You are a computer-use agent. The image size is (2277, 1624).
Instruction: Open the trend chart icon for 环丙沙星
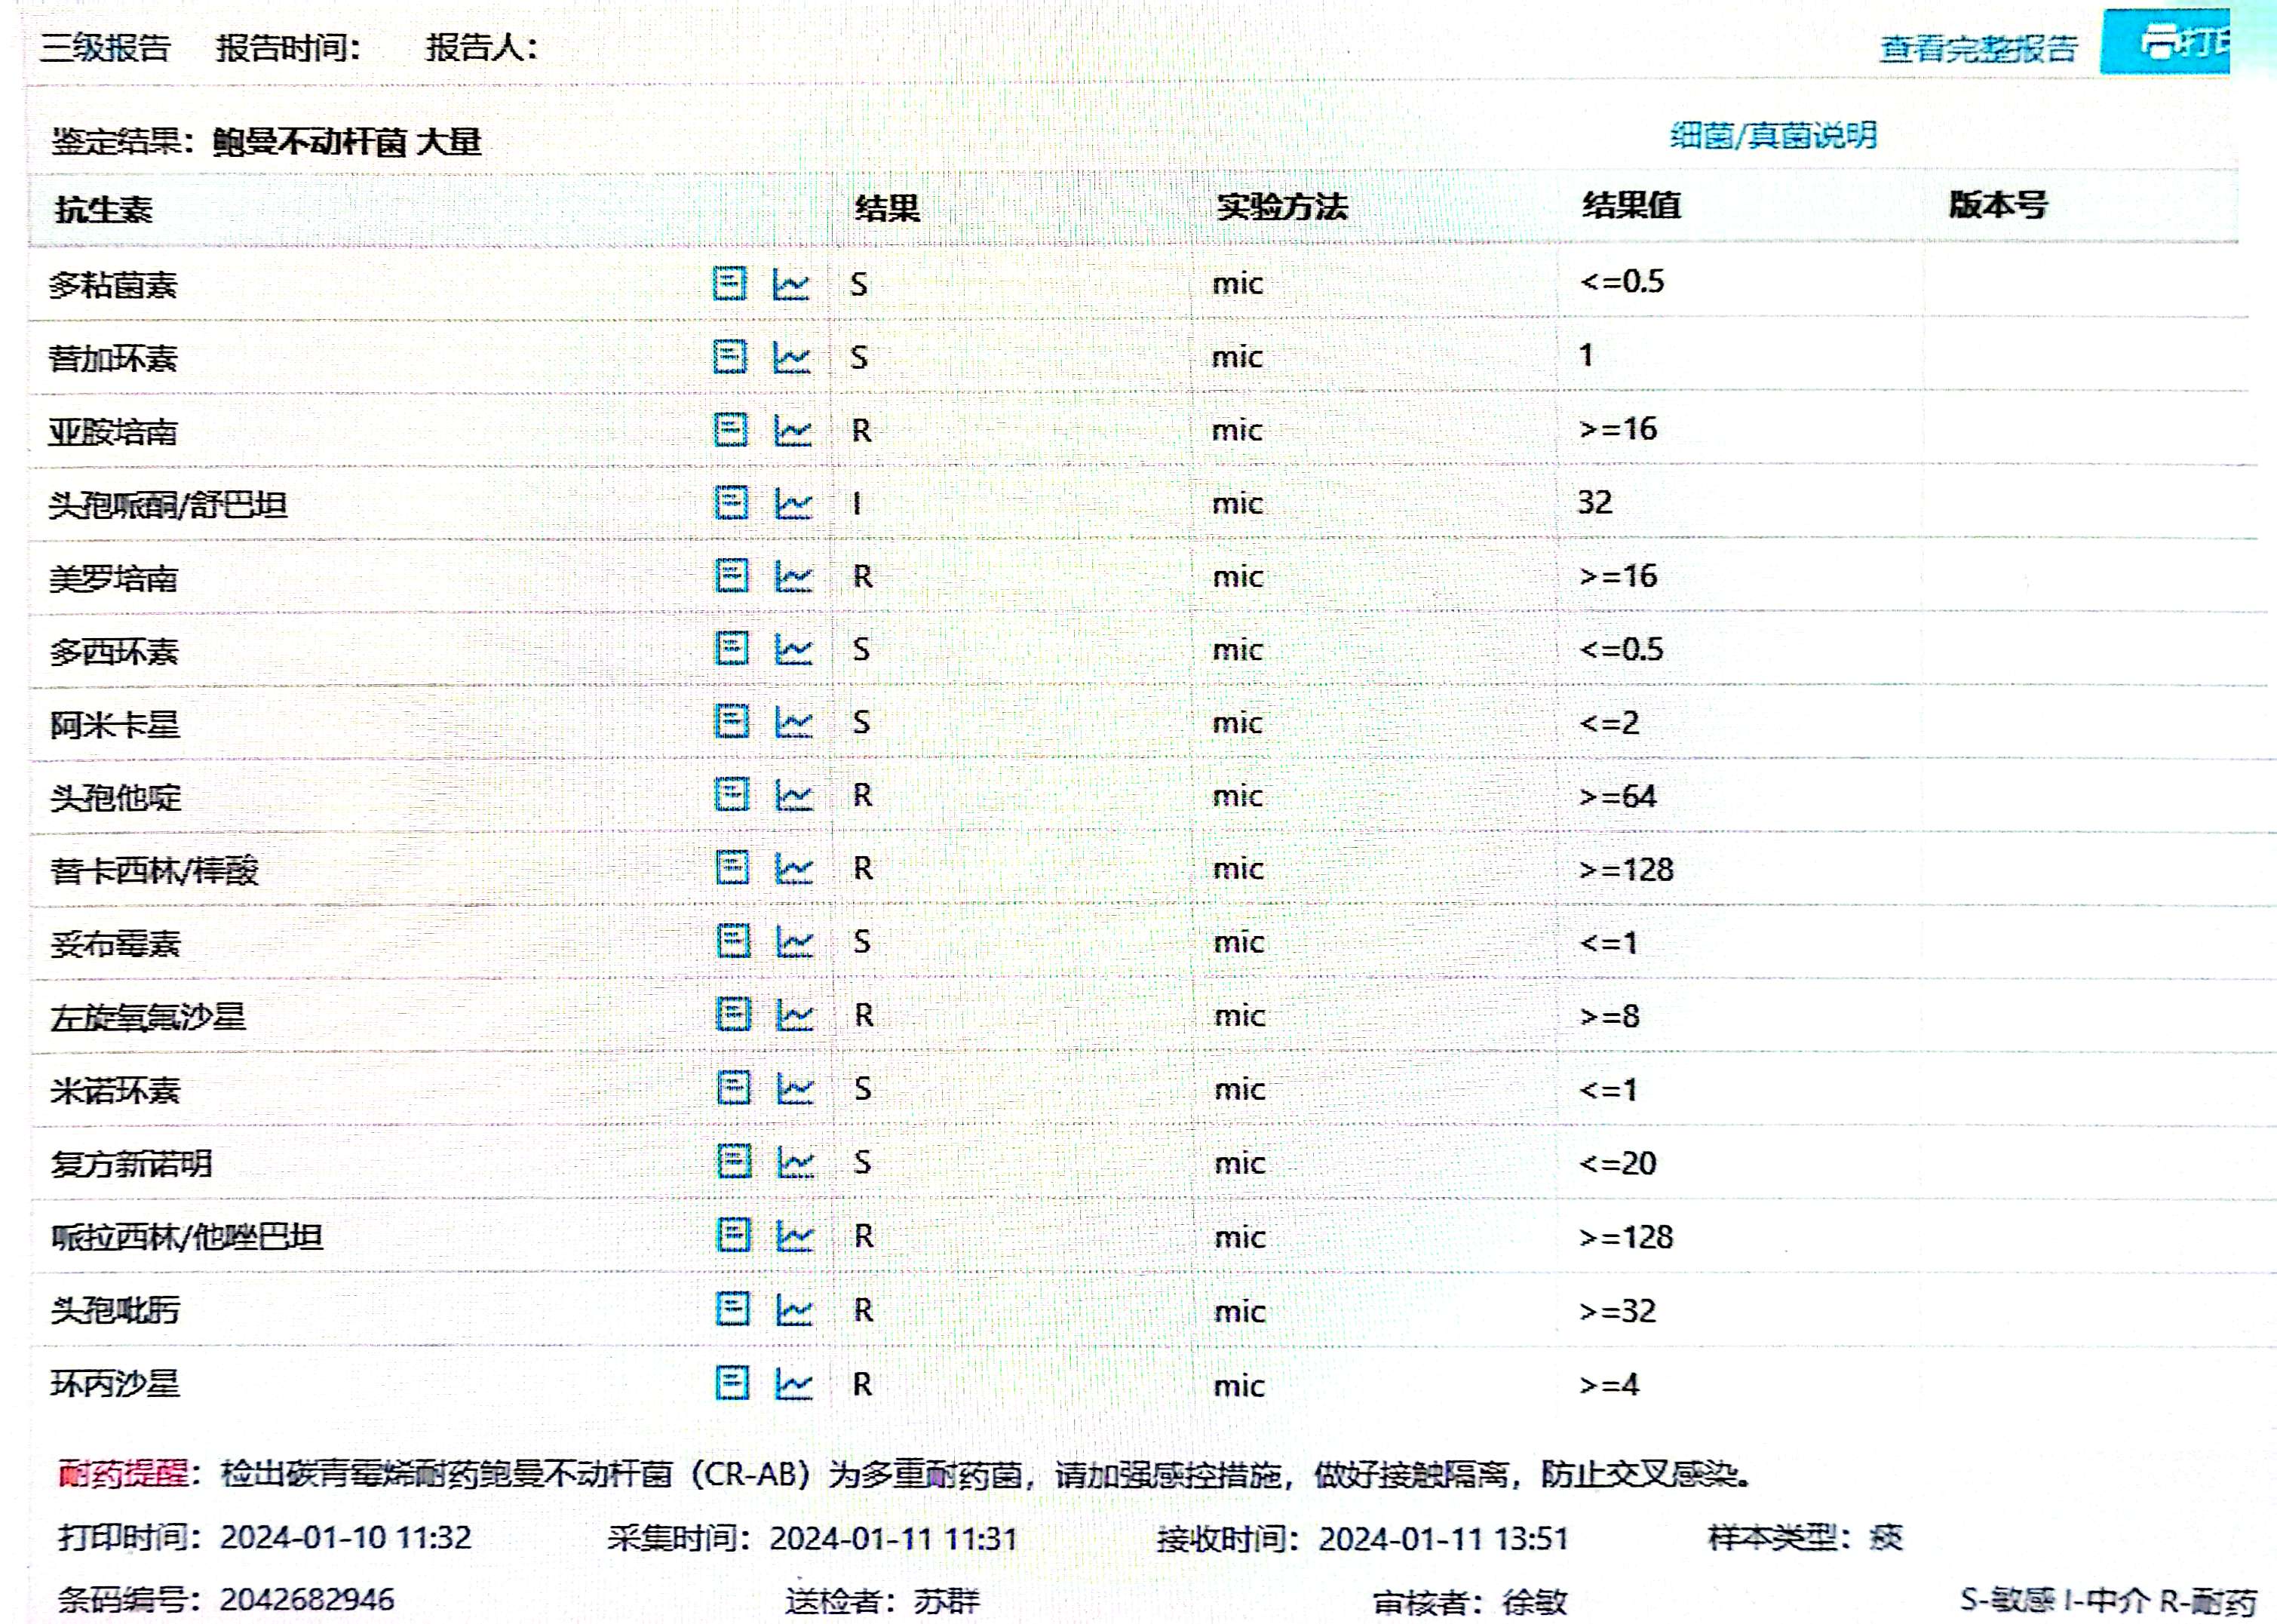794,1384
